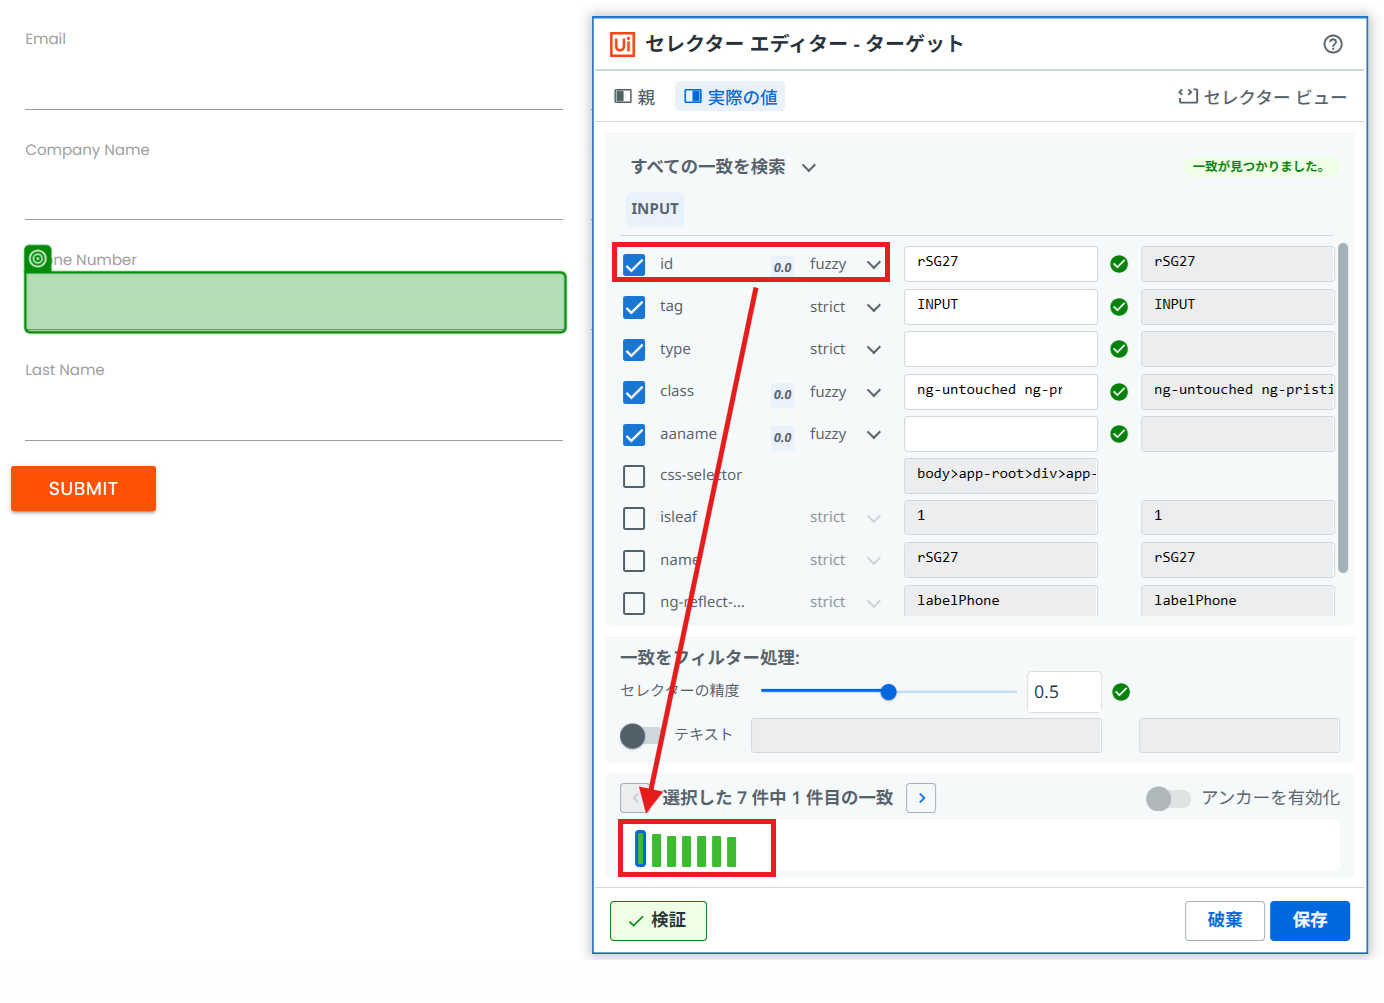Open セレクター ビュー
The height and width of the screenshot is (1003, 1384).
click(x=1262, y=97)
